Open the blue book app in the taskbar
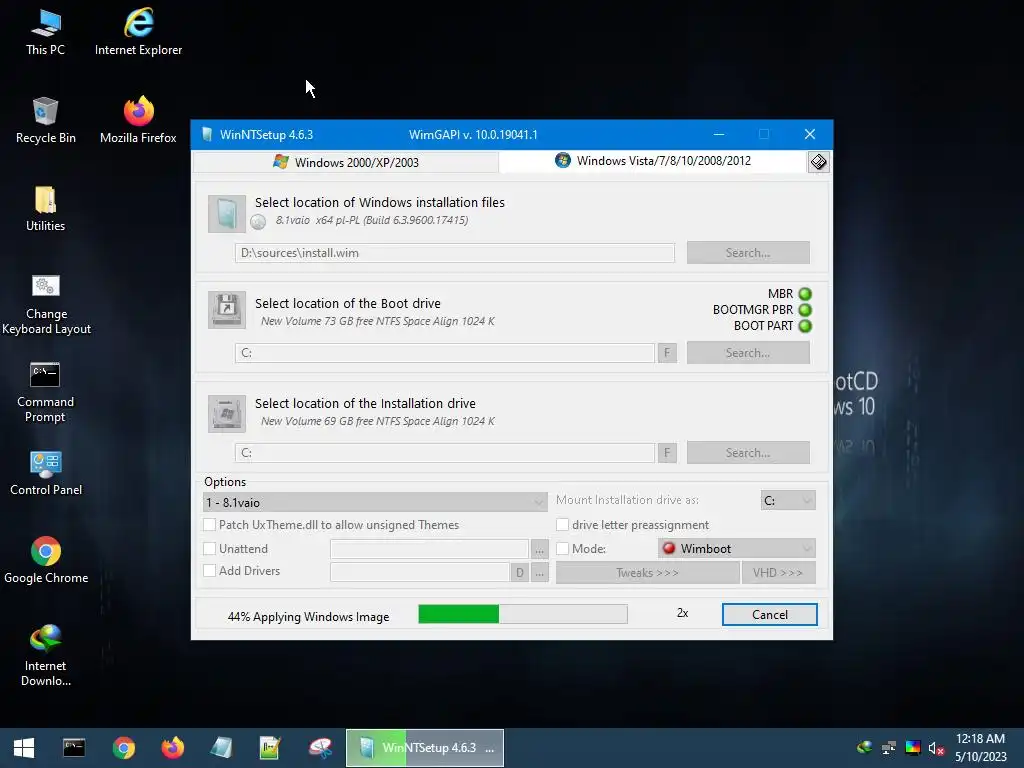This screenshot has width=1024, height=768. [x=221, y=748]
